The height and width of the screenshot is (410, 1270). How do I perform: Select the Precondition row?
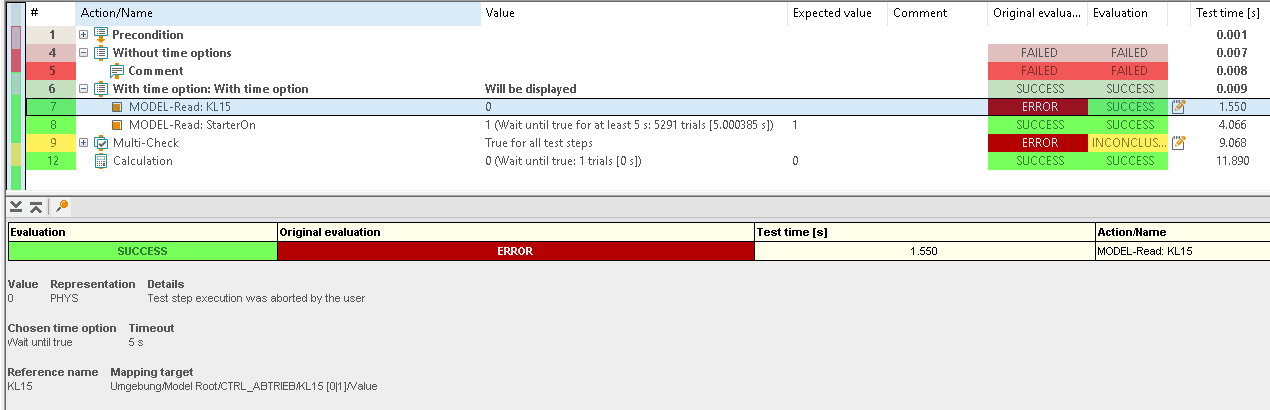click(647, 35)
